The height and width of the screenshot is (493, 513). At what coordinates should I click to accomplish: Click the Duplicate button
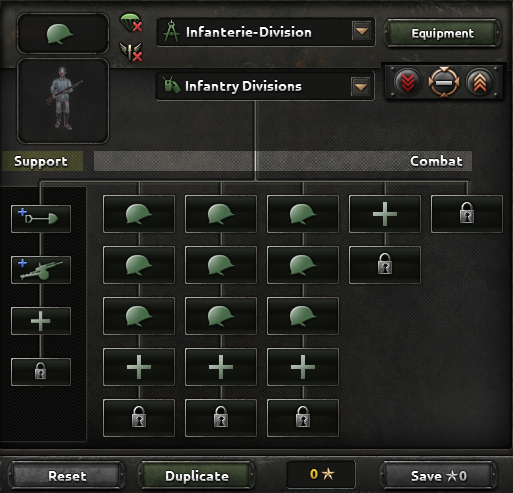coord(197,476)
